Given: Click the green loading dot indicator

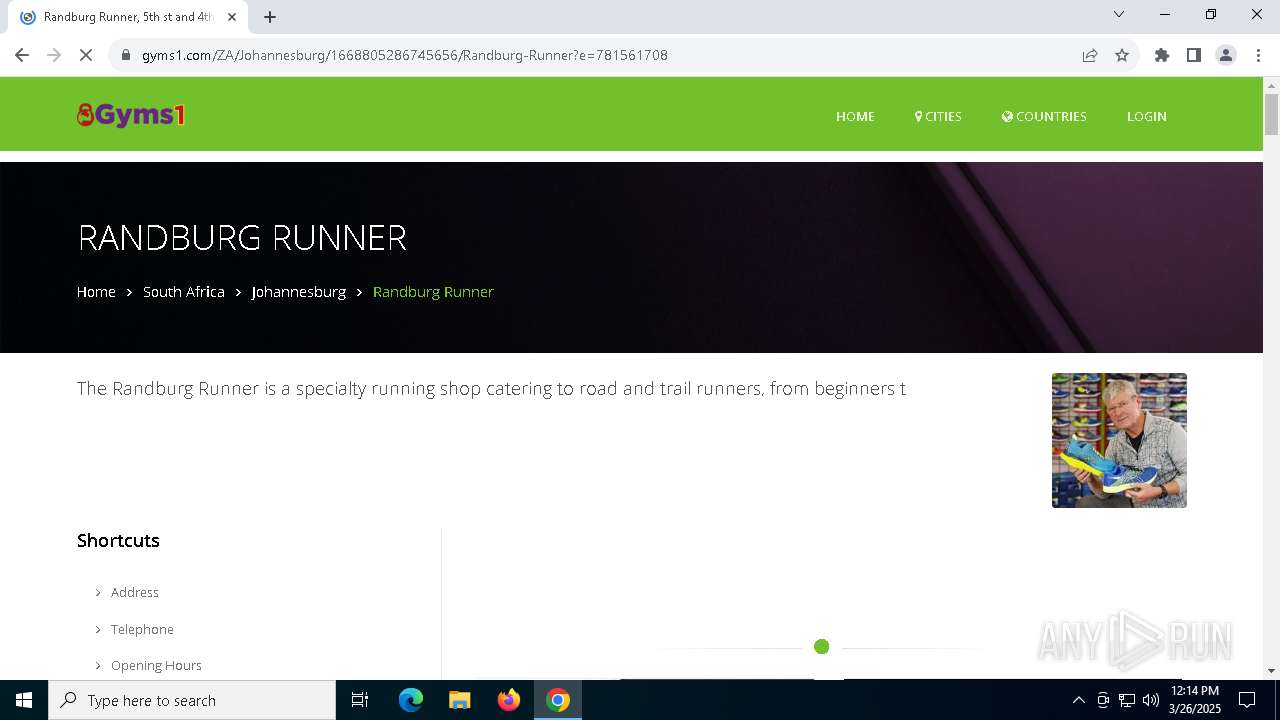Looking at the screenshot, I should (821, 647).
